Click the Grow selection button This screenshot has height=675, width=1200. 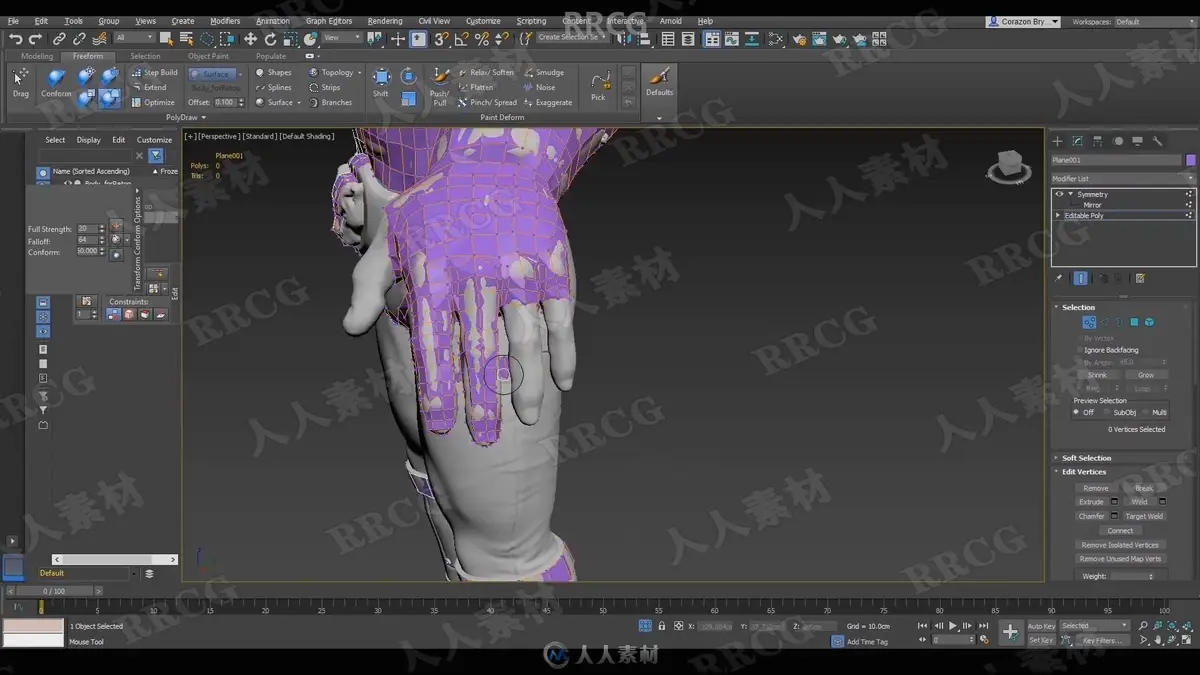tap(1146, 375)
